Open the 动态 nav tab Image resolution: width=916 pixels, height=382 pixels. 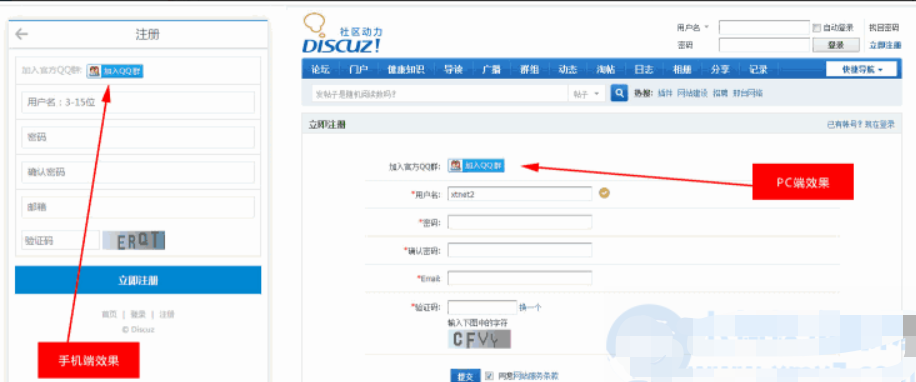(567, 70)
